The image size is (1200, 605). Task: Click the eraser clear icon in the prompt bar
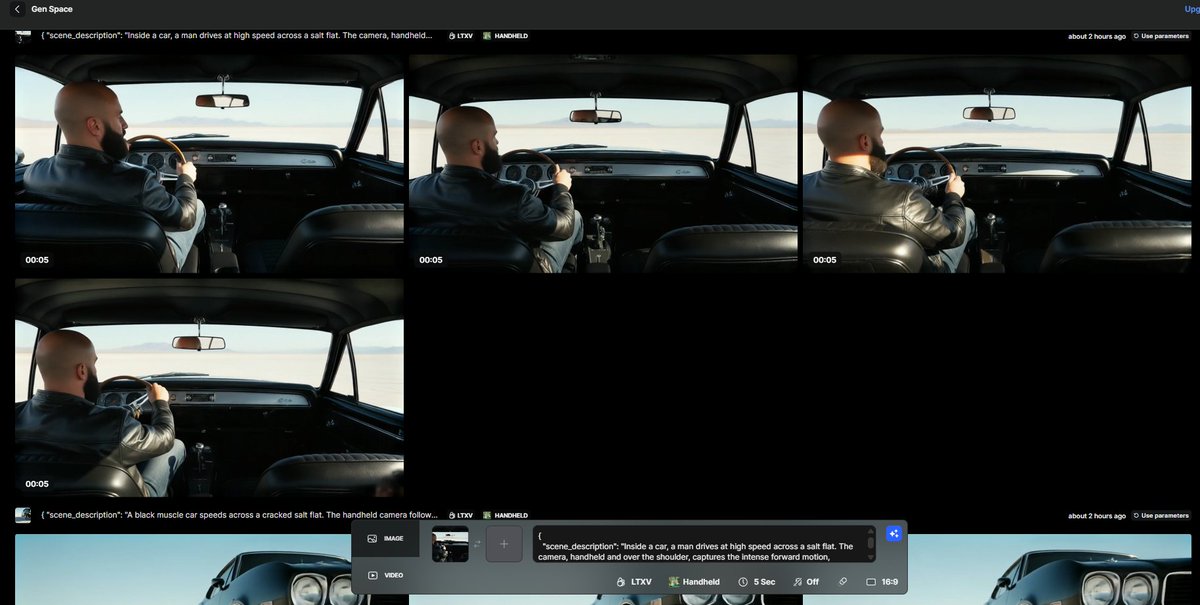pos(843,582)
